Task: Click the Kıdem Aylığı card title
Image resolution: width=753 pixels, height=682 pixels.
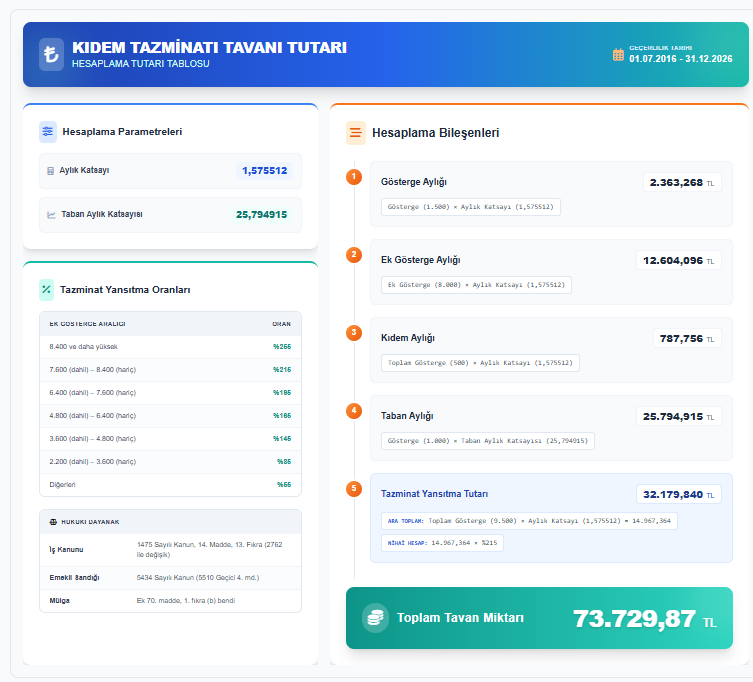Action: (x=408, y=338)
